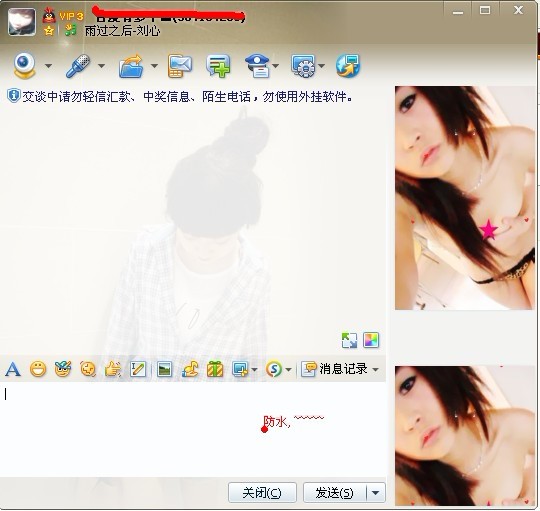Open the emoticon smiley picker
This screenshot has height=511, width=540.
38,369
